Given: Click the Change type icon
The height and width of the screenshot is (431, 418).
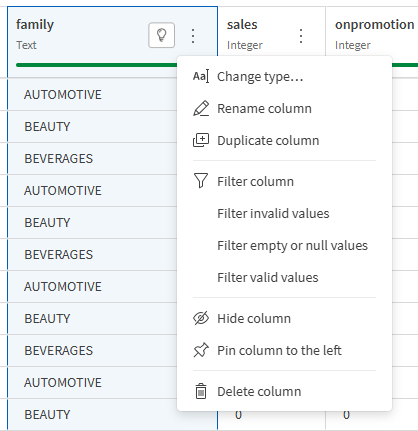Looking at the screenshot, I should tap(201, 77).
